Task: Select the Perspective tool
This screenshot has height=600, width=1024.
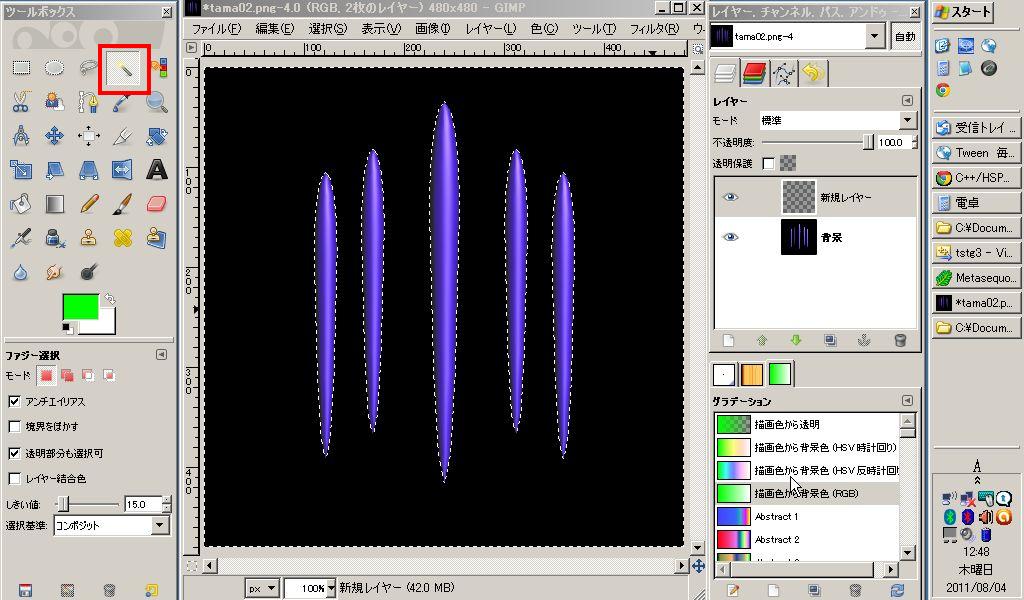Action: (x=88, y=170)
